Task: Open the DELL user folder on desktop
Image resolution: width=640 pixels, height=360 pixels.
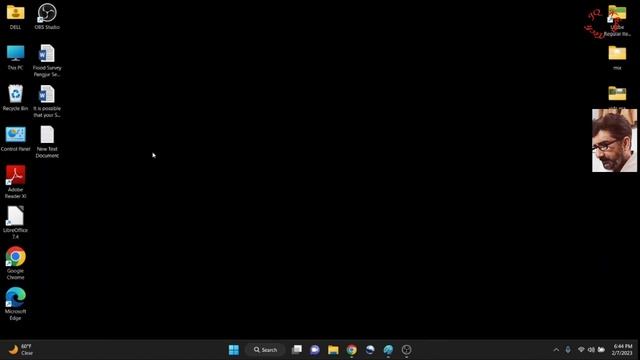Action: (16, 16)
